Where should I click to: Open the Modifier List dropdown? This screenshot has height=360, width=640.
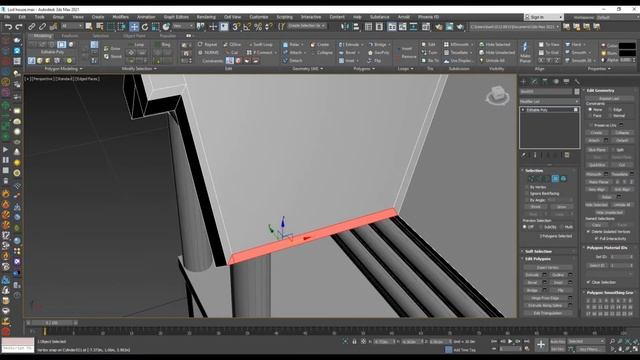pos(549,101)
